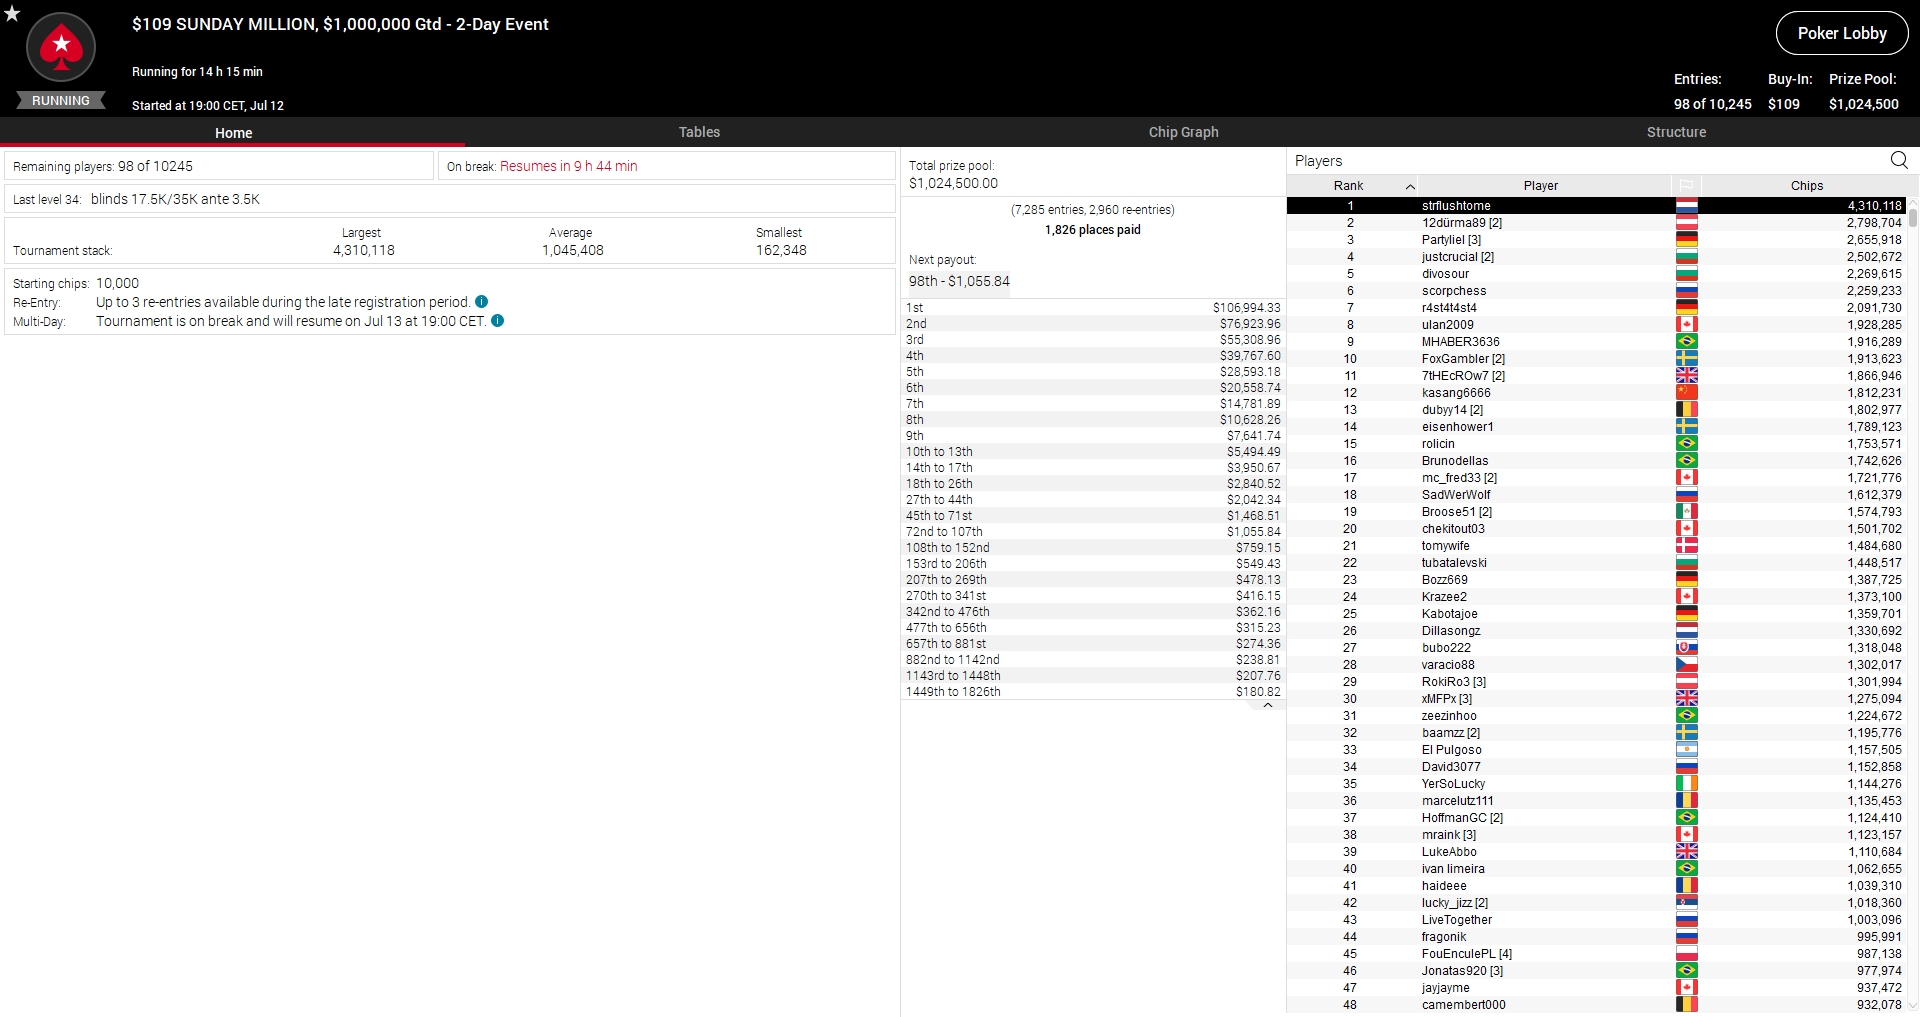Click the flag beside divosour
1920x1017 pixels.
tap(1686, 273)
